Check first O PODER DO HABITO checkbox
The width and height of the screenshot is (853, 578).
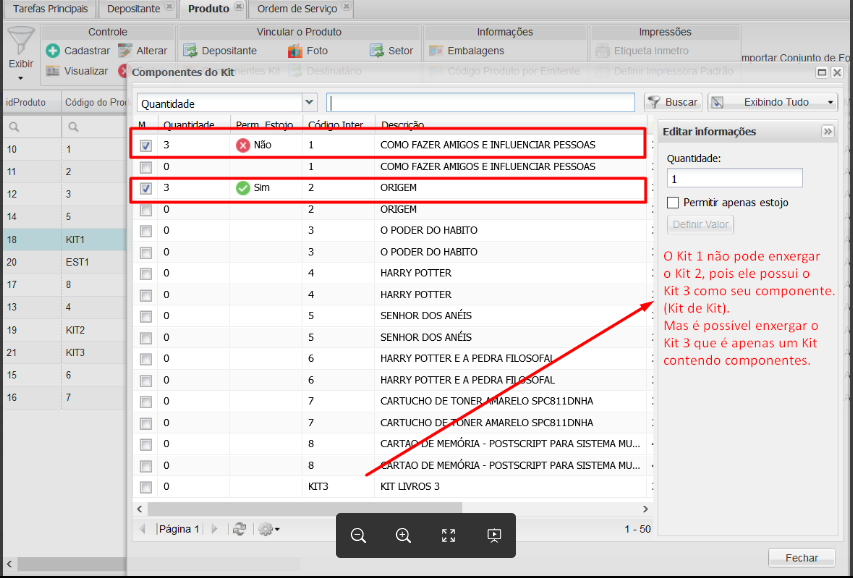tap(146, 231)
